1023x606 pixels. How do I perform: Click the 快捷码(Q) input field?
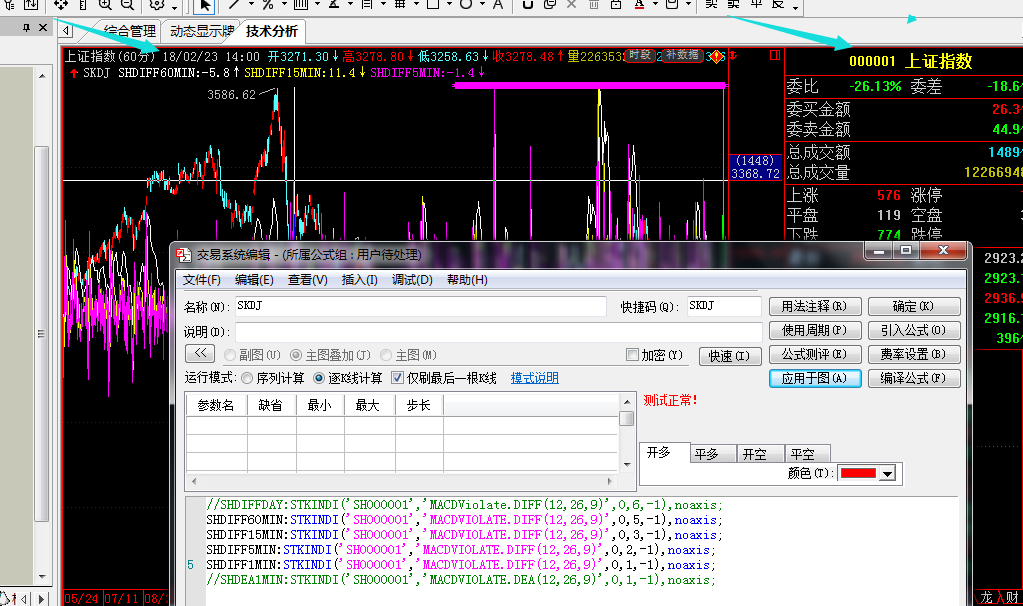[724, 306]
